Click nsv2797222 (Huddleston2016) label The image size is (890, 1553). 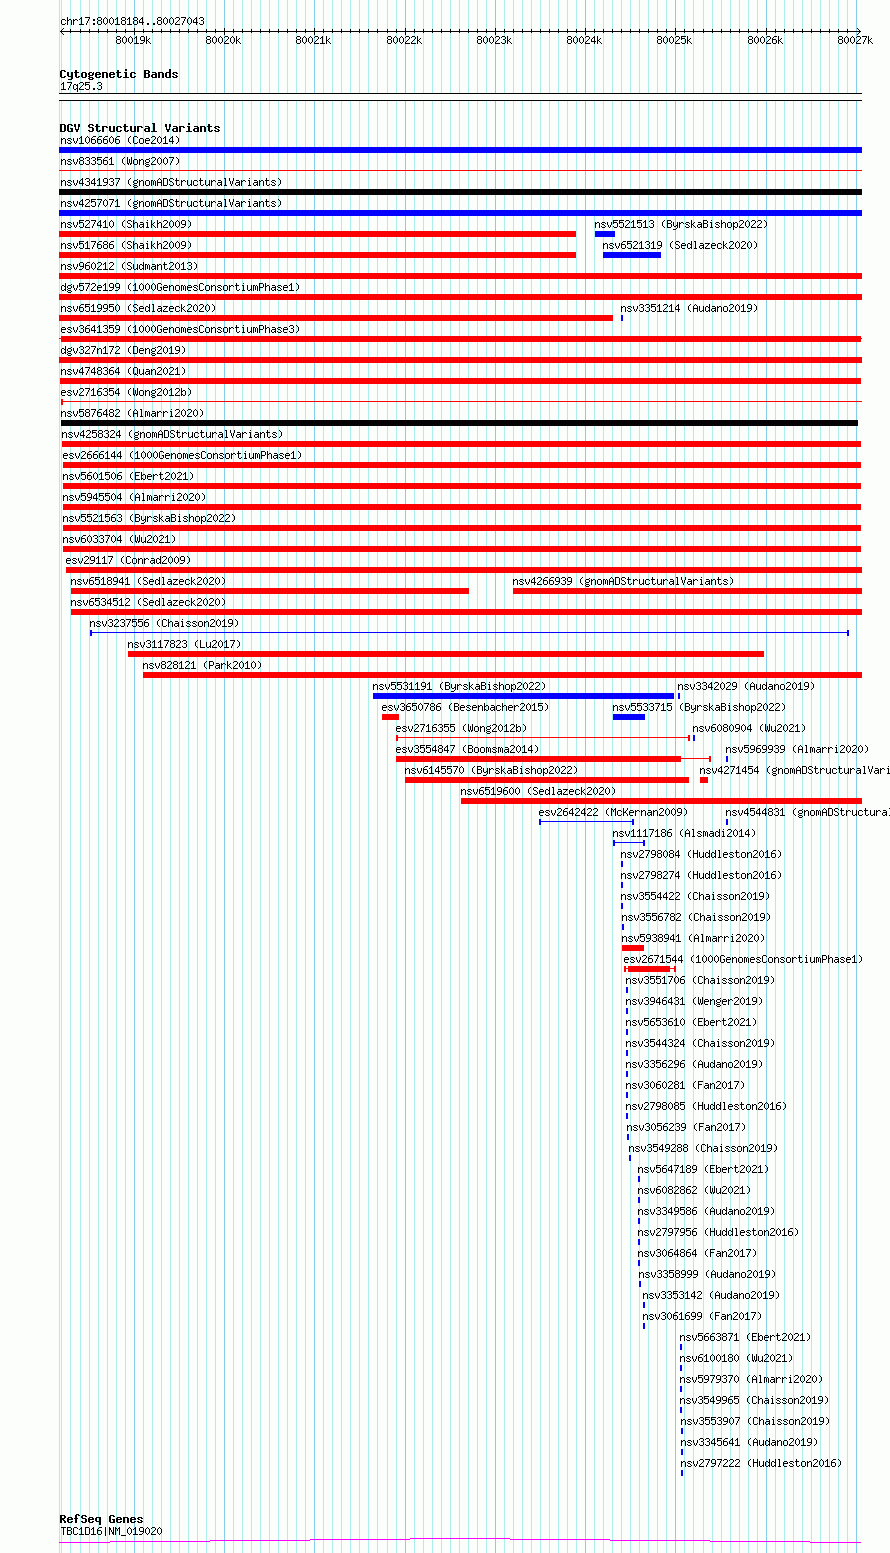click(762, 1463)
